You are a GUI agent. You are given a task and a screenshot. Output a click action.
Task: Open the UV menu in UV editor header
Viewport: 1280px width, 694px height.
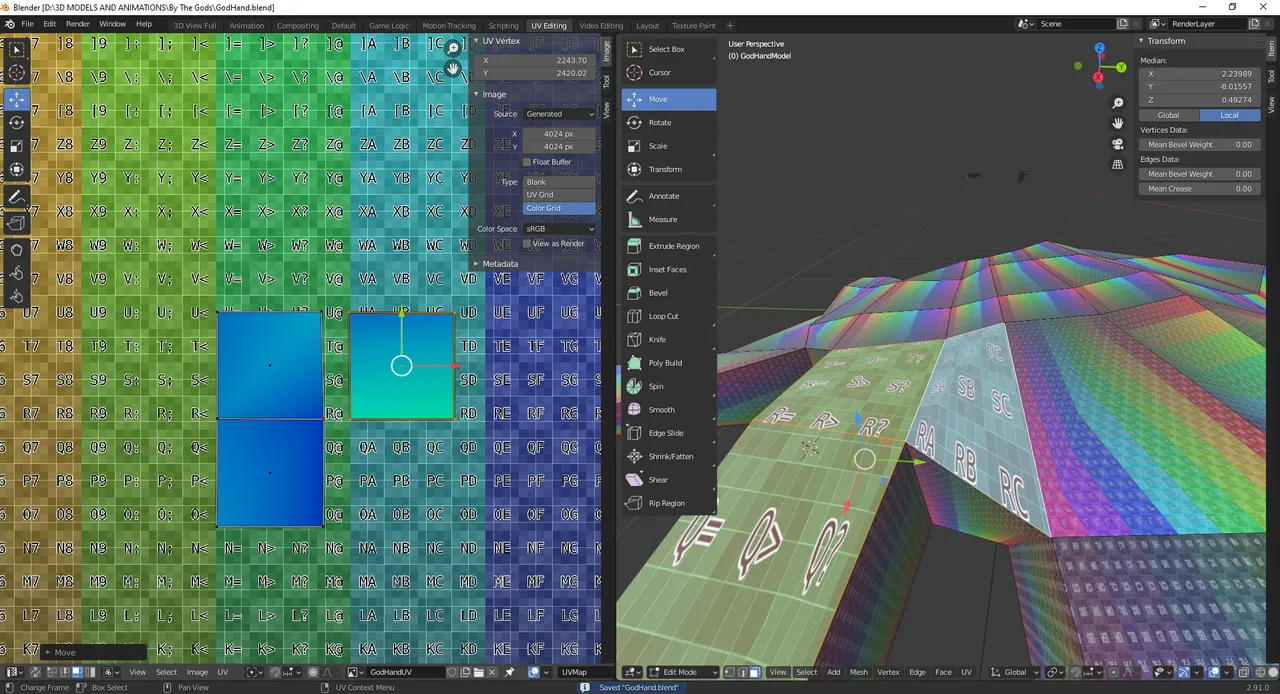tap(223, 672)
